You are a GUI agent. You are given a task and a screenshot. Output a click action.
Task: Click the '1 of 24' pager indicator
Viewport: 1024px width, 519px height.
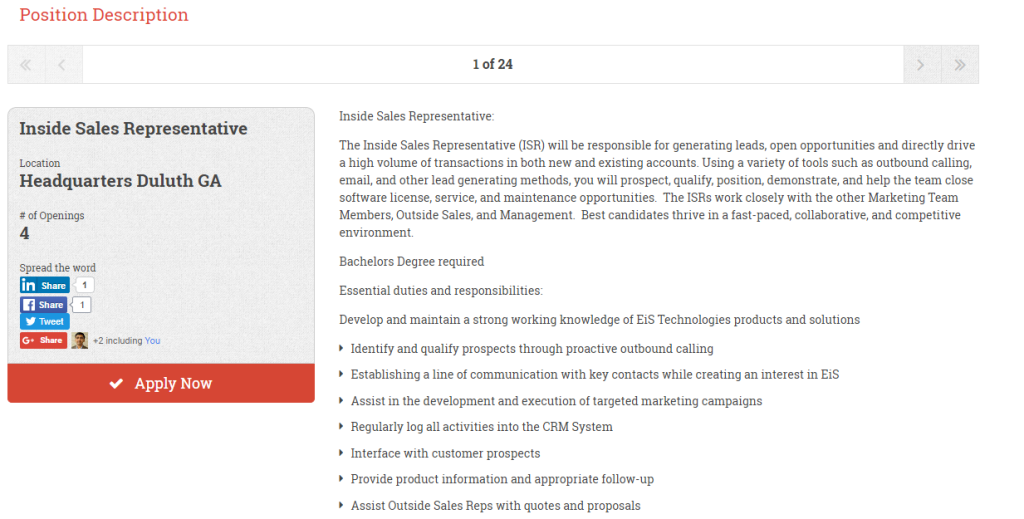pyautogui.click(x=492, y=65)
